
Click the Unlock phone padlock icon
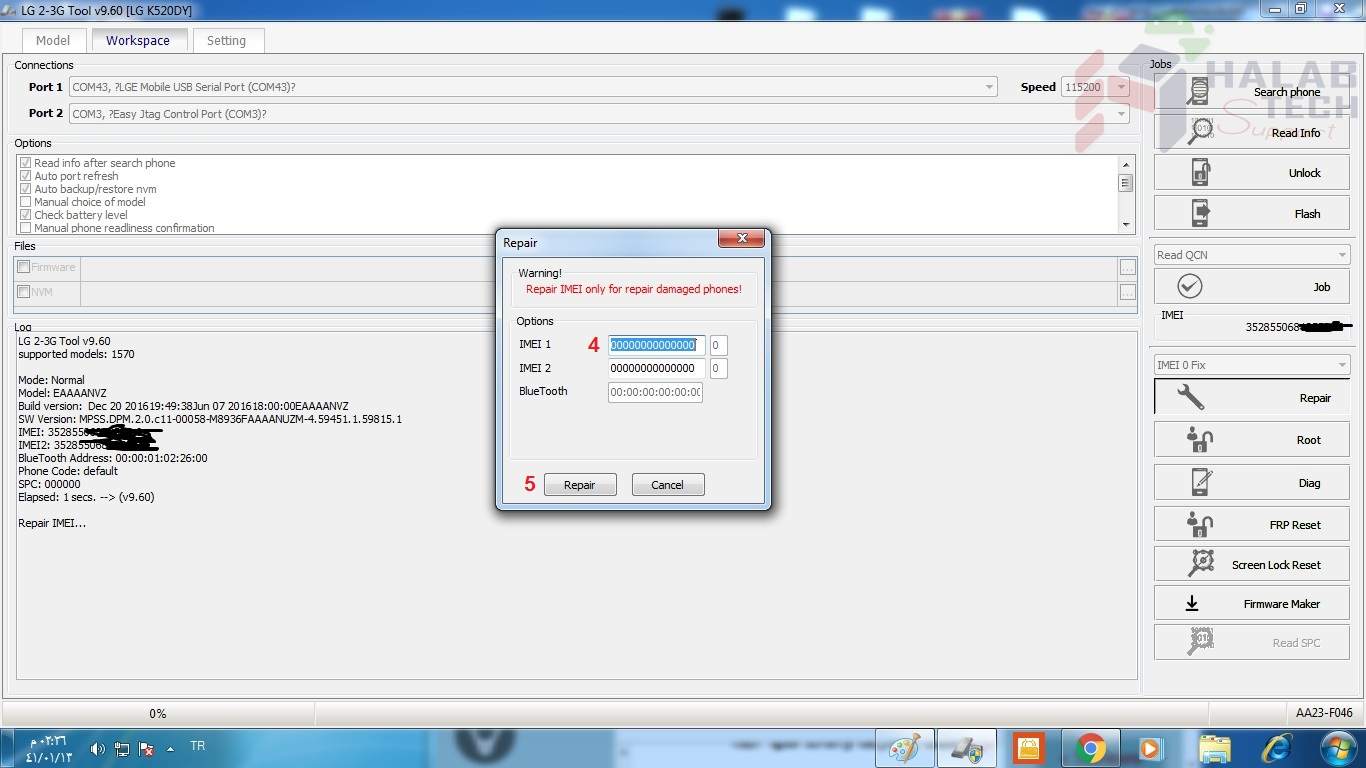coord(1200,172)
